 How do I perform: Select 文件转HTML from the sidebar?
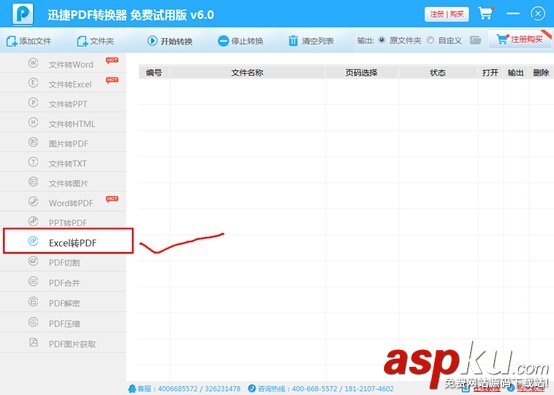tap(63, 123)
